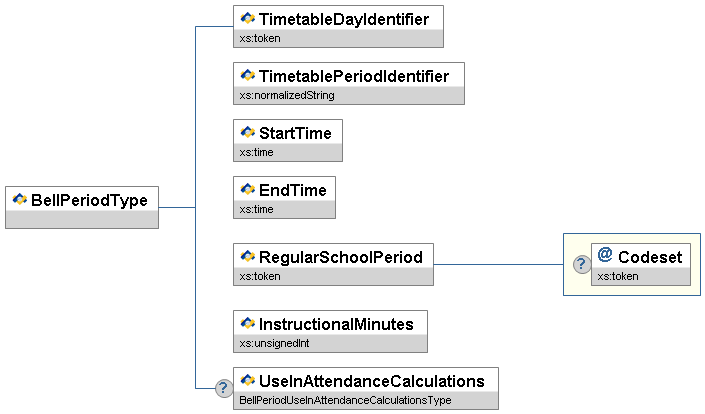Click the StartTime element icon
Screen dimensions: 705x414
pos(247,133)
